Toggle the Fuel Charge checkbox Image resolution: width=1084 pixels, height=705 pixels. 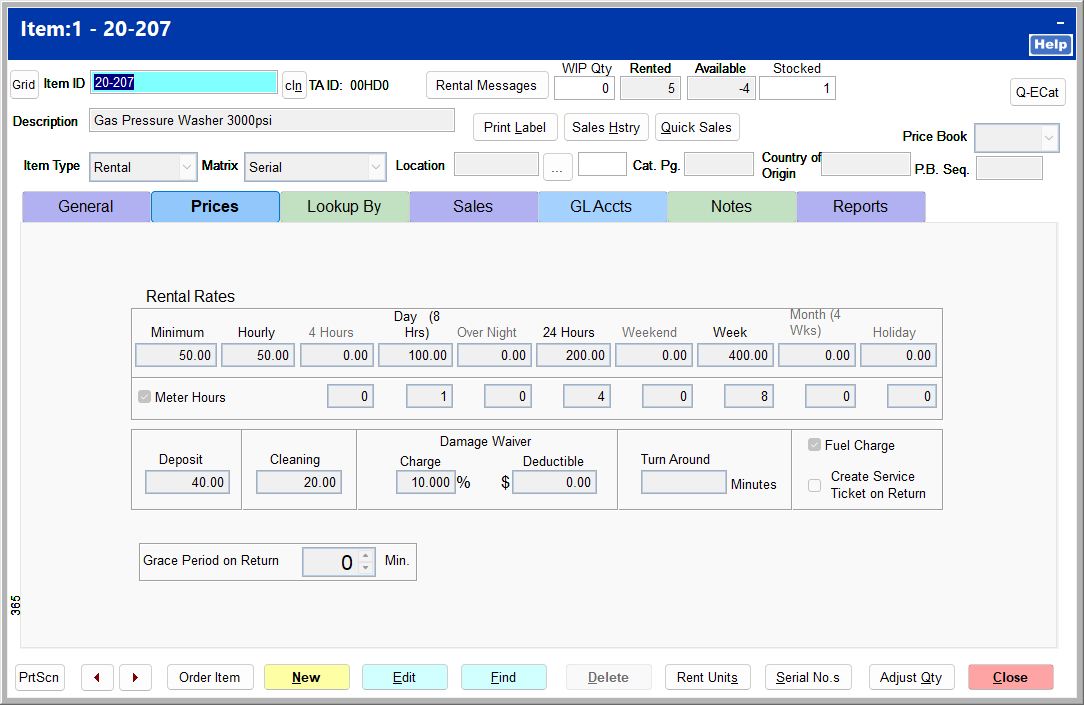[x=815, y=445]
